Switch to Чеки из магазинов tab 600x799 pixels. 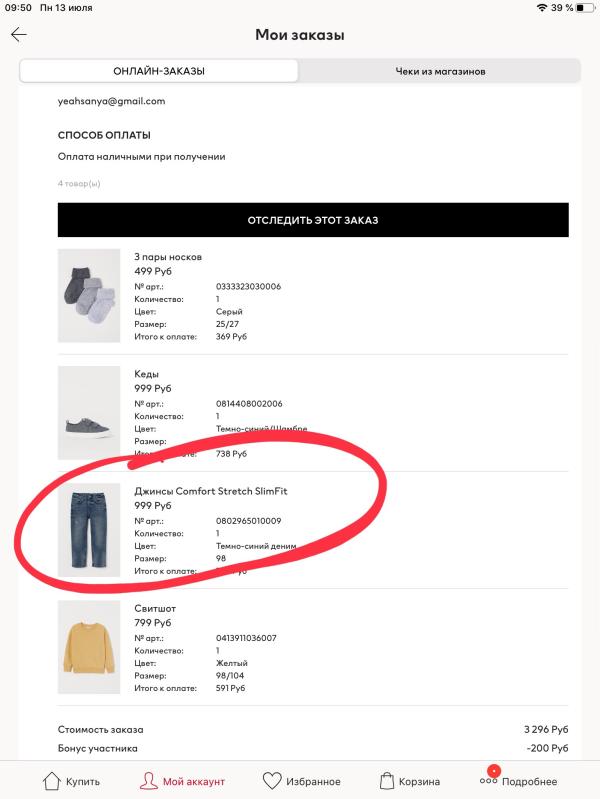[439, 72]
